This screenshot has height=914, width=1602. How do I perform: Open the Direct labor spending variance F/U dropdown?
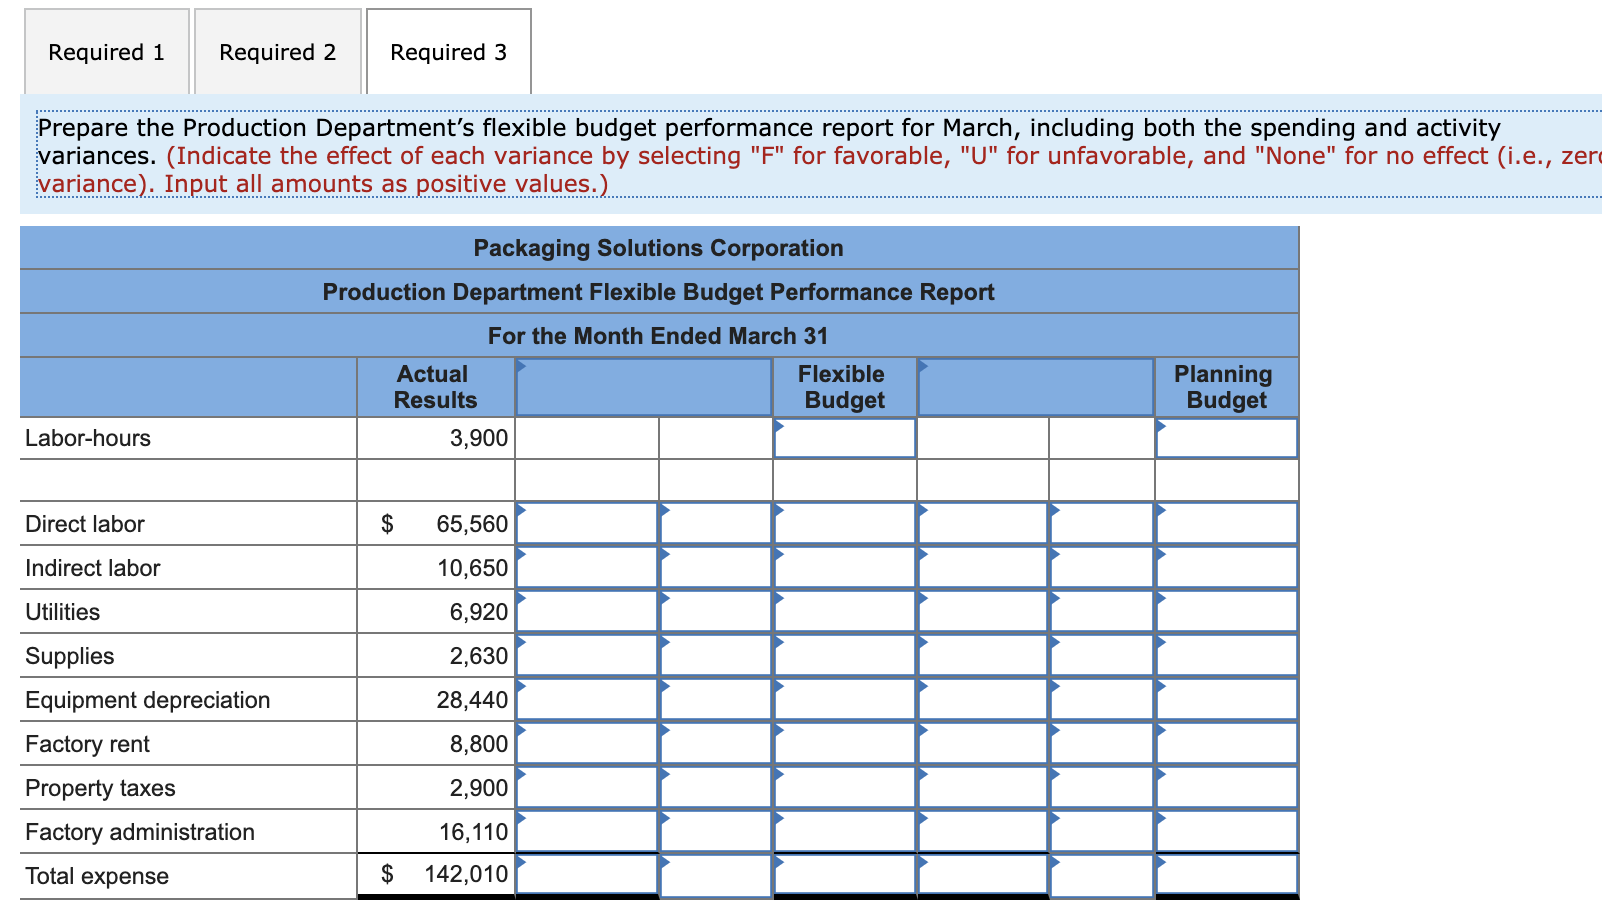[x=716, y=524]
